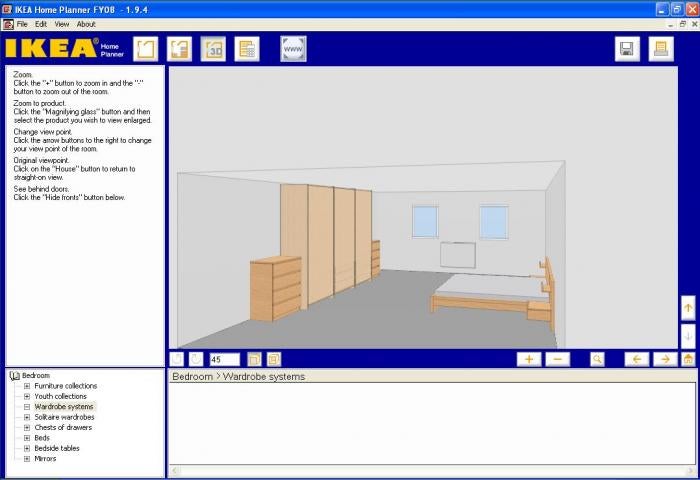Viewport: 700px width, 480px height.
Task: Return to original view with House button
Action: click(688, 359)
